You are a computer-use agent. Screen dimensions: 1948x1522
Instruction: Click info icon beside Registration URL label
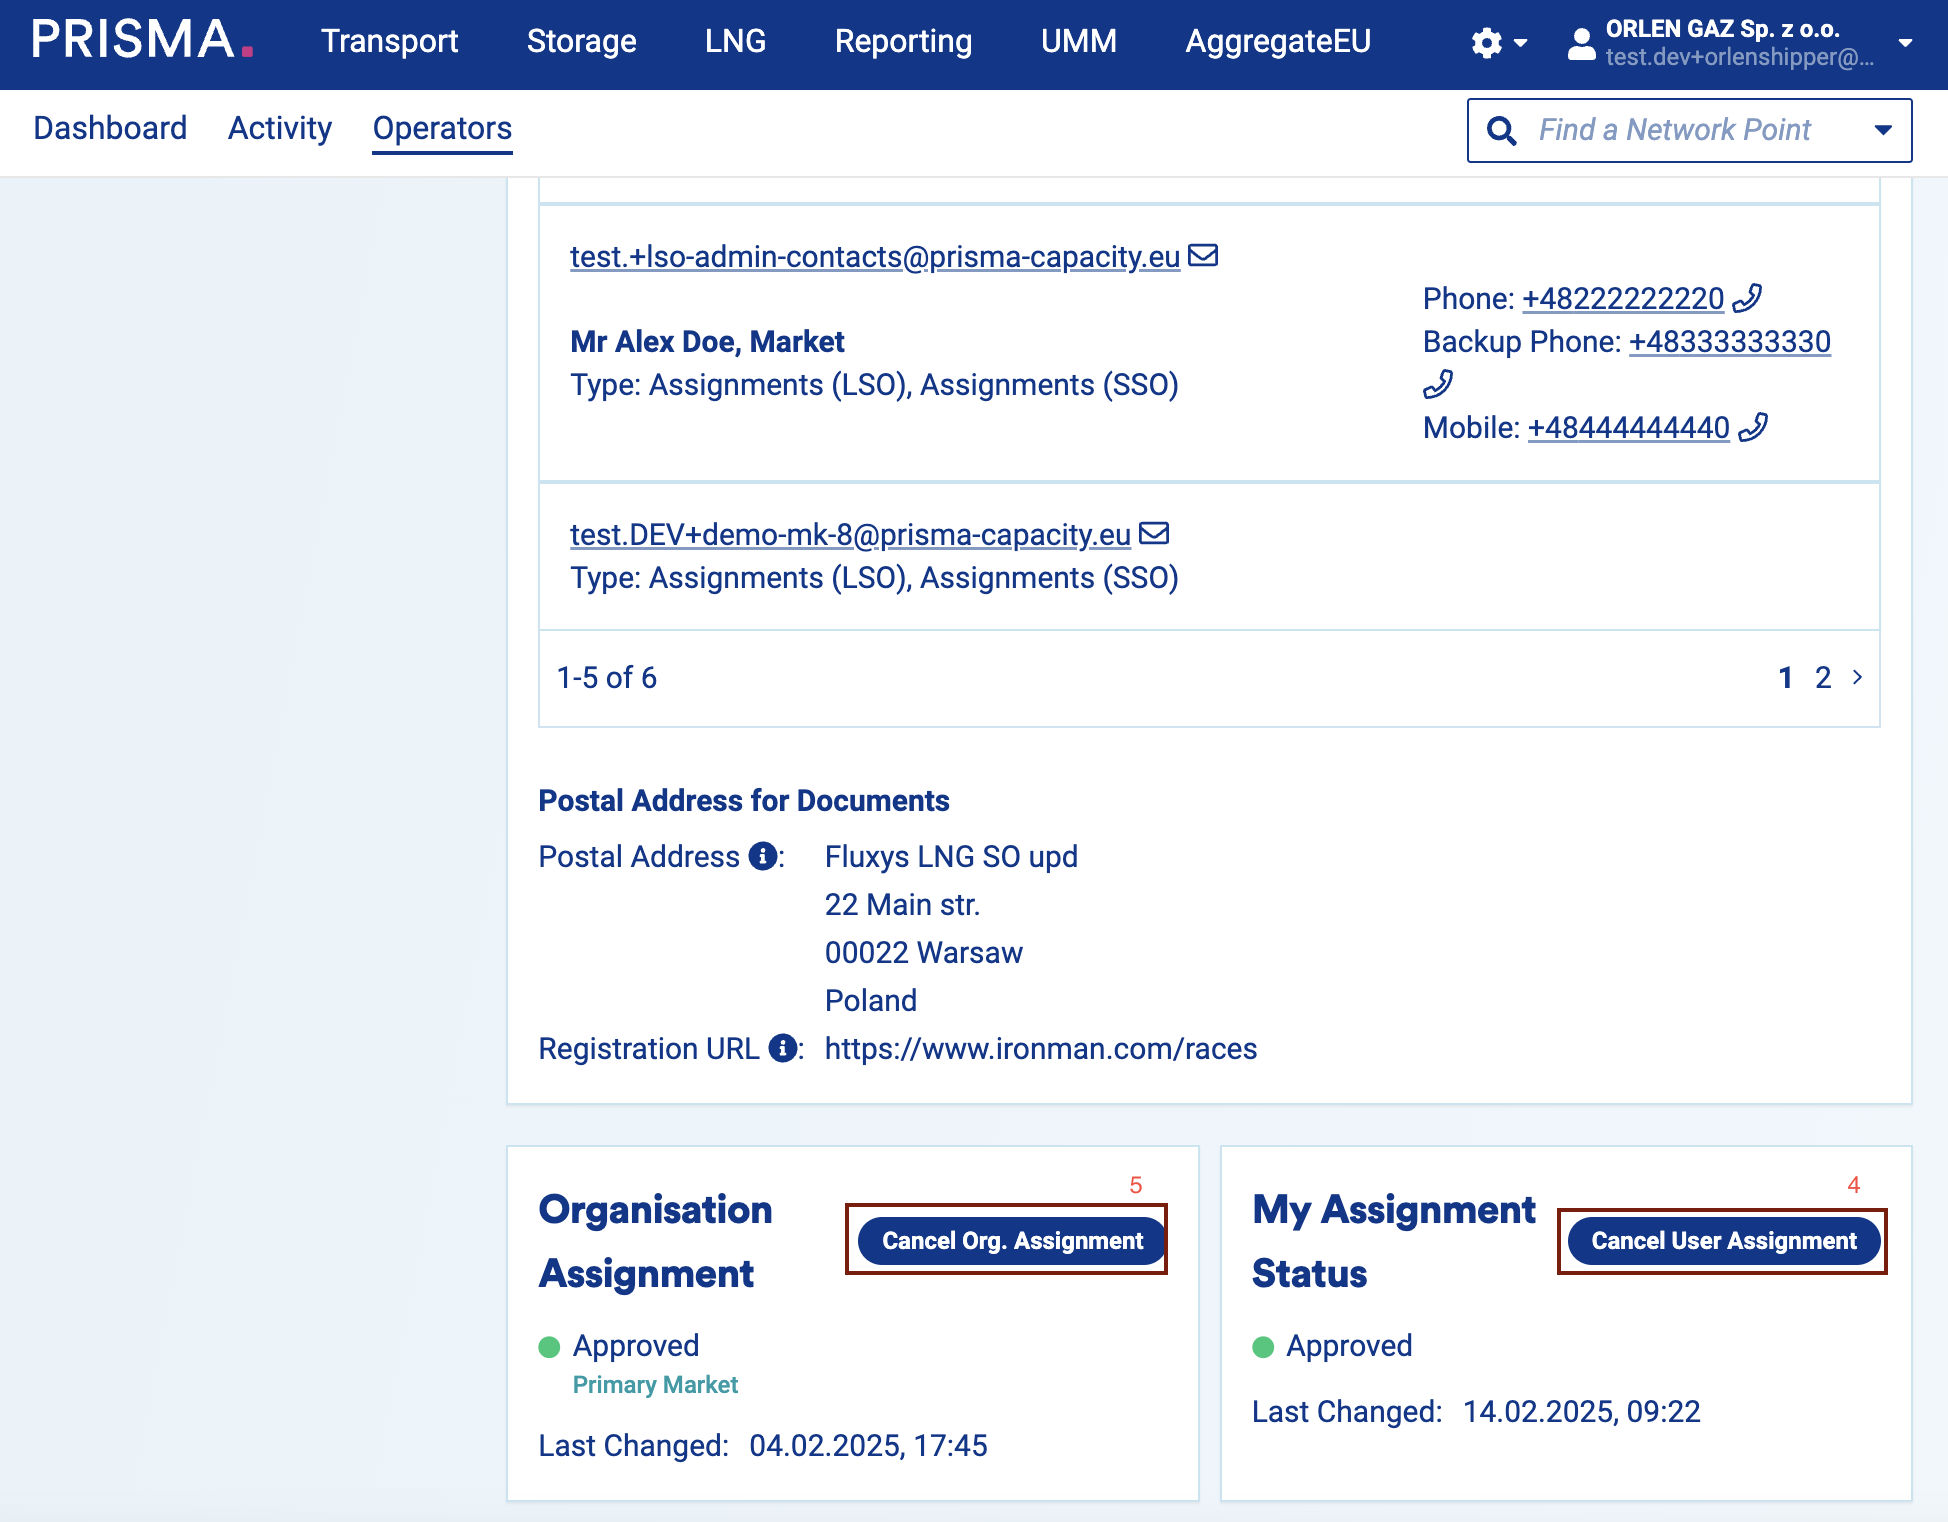pos(783,1048)
